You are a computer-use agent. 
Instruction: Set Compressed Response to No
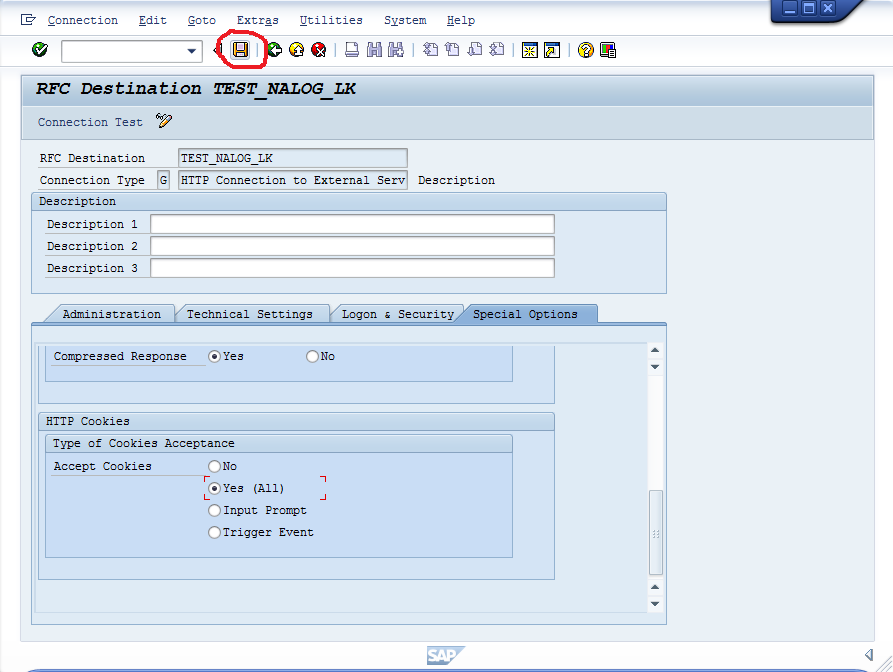pyautogui.click(x=312, y=357)
